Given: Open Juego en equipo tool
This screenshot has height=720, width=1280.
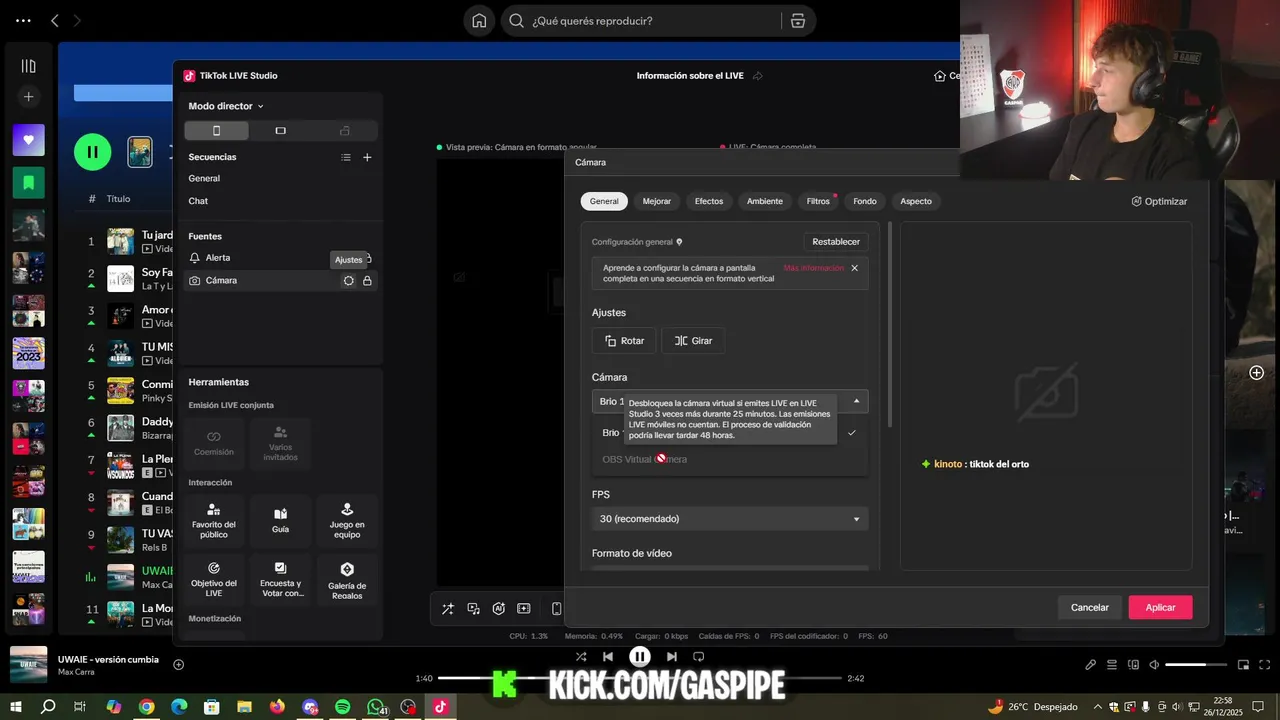Looking at the screenshot, I should point(347,521).
